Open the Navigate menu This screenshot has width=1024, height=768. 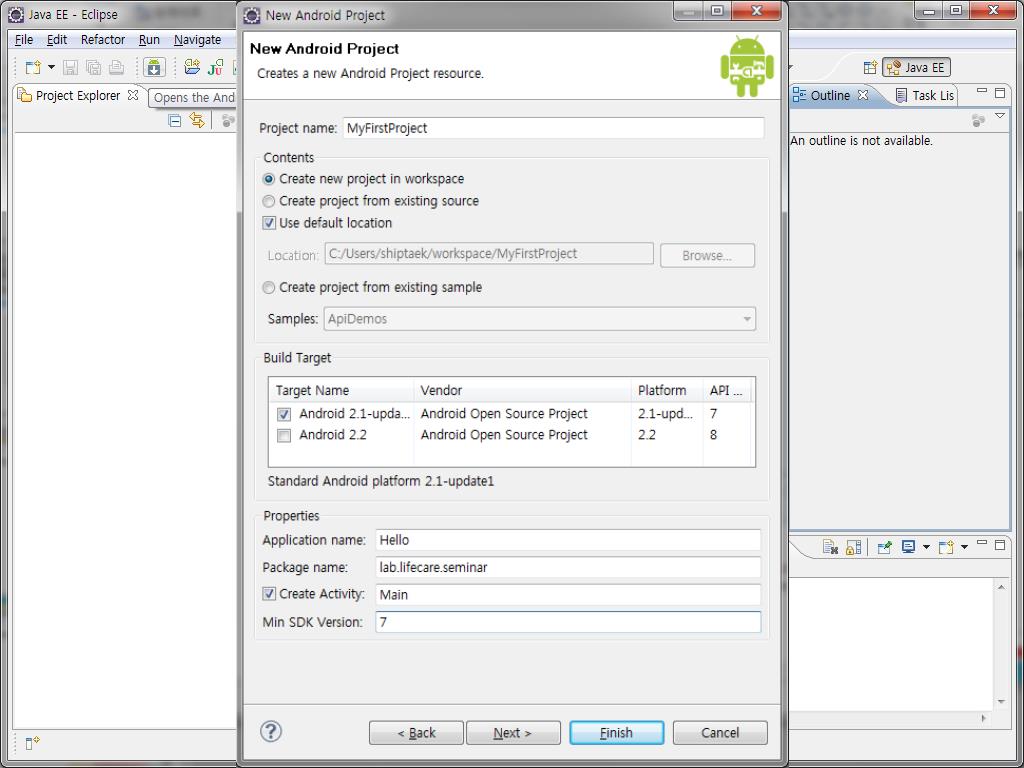click(x=197, y=40)
